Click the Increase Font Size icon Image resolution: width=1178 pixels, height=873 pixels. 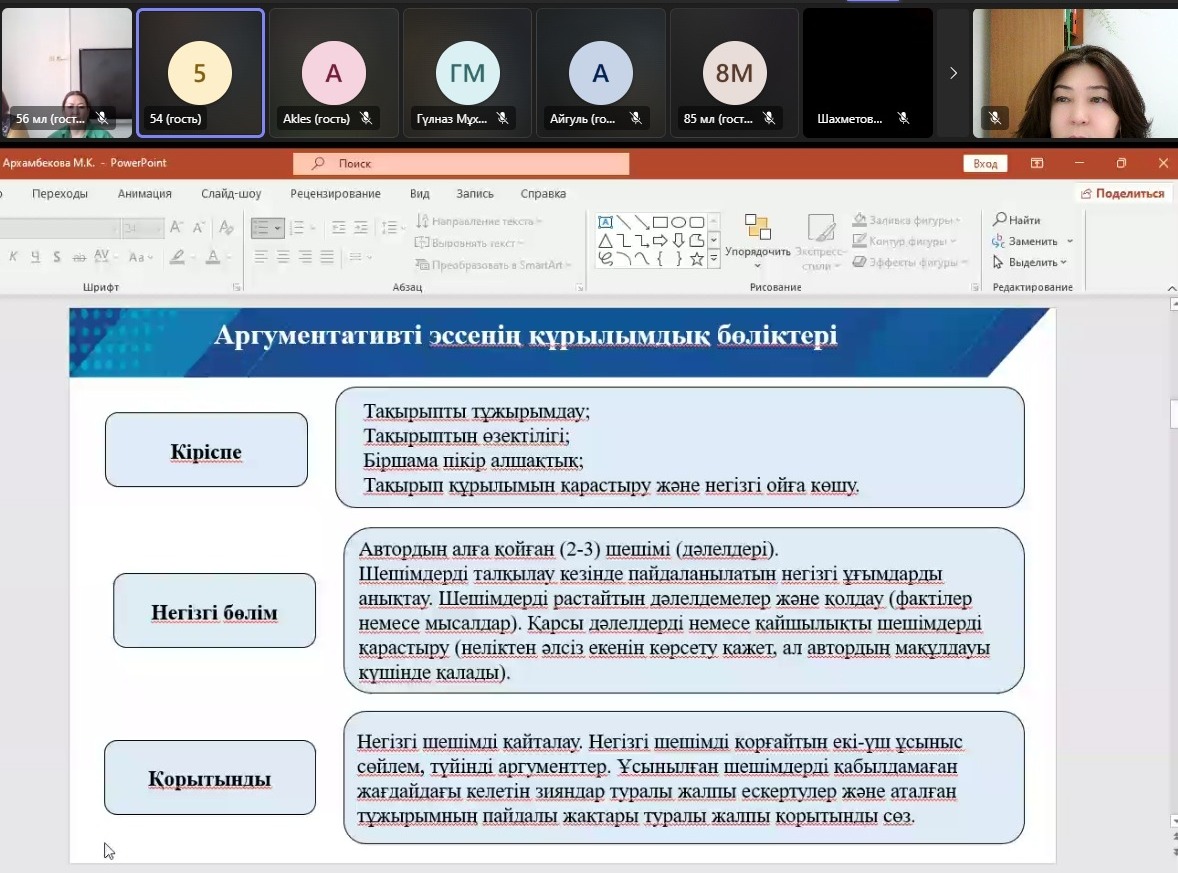pos(176,227)
